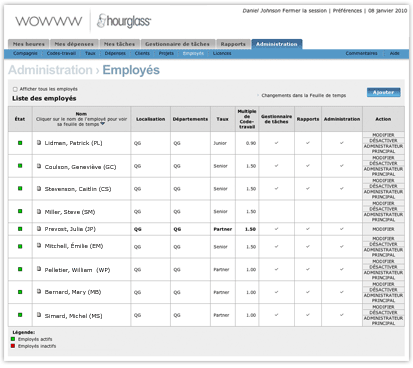Screen dimensions: 413x368
Task: Click the green Employés actifs legend square
Action: tap(13, 339)
